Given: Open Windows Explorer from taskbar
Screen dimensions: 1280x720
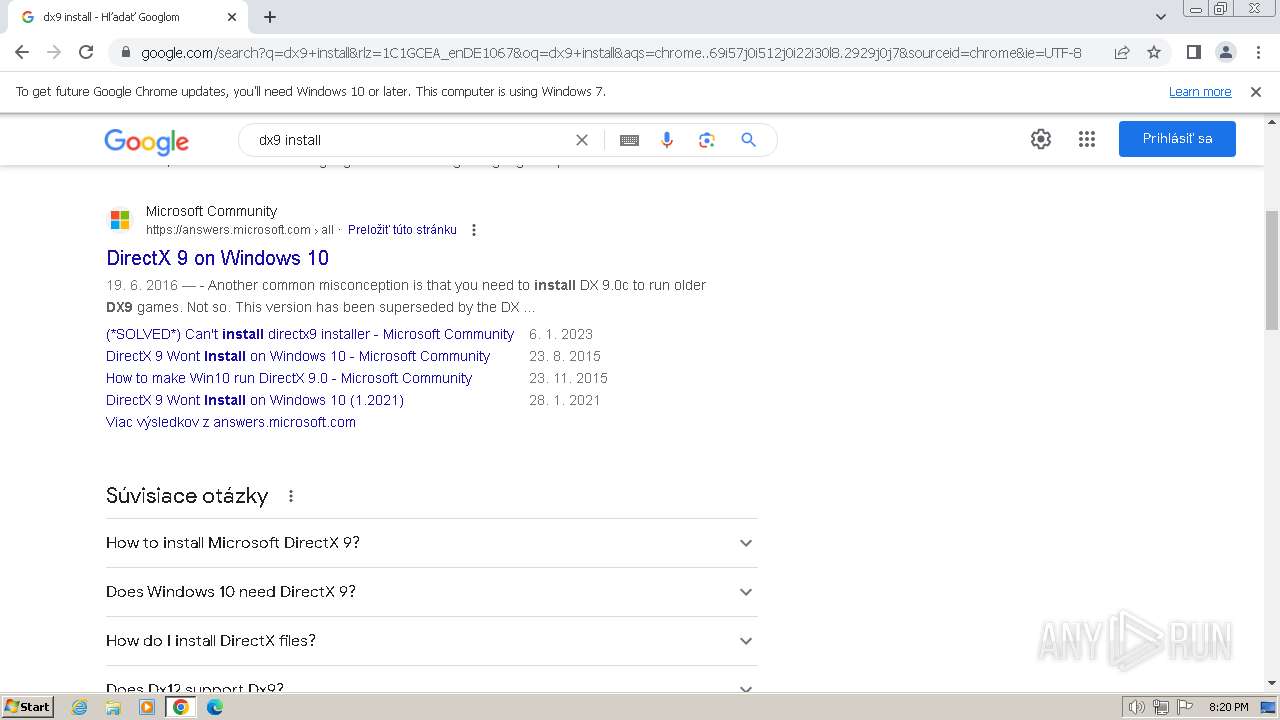Looking at the screenshot, I should pyautogui.click(x=113, y=707).
